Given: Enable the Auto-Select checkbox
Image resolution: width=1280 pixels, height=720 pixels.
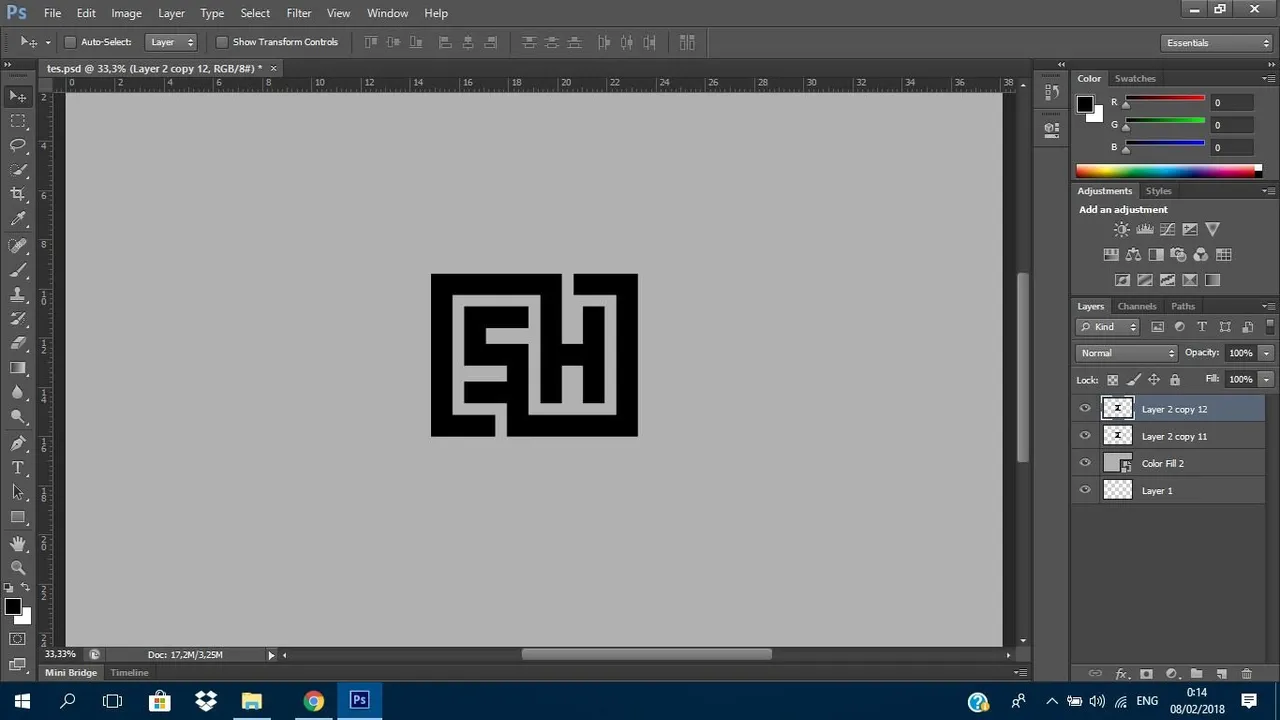Looking at the screenshot, I should 70,42.
